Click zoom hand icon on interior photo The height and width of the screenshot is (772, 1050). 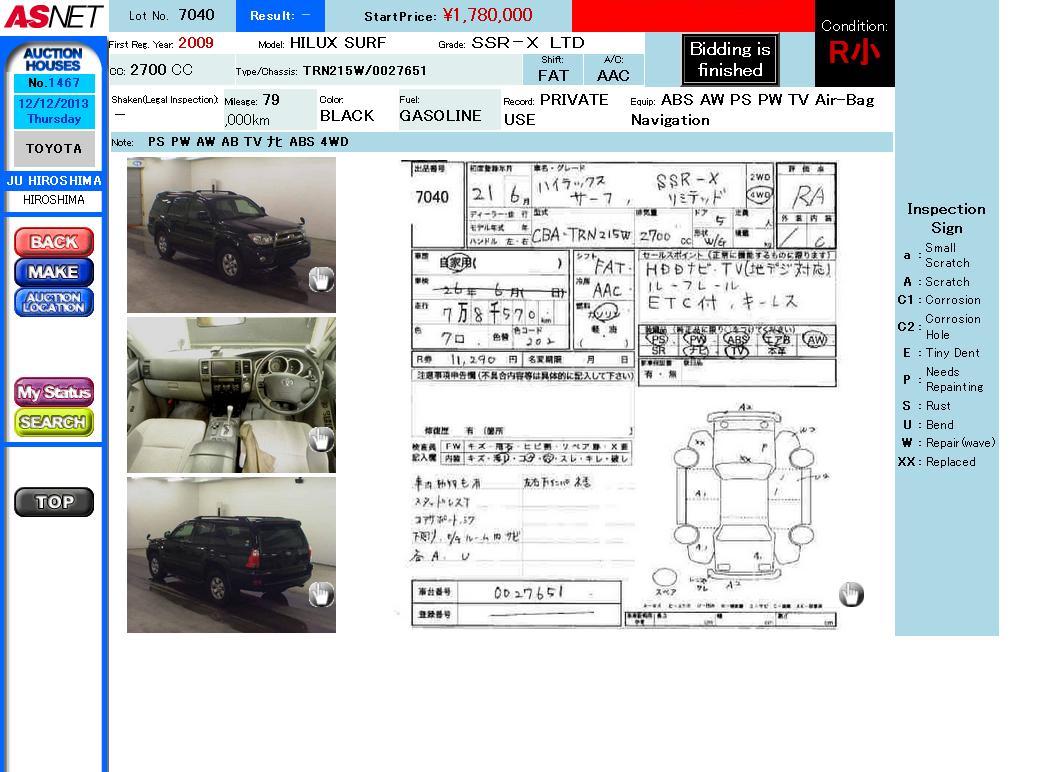pyautogui.click(x=321, y=439)
